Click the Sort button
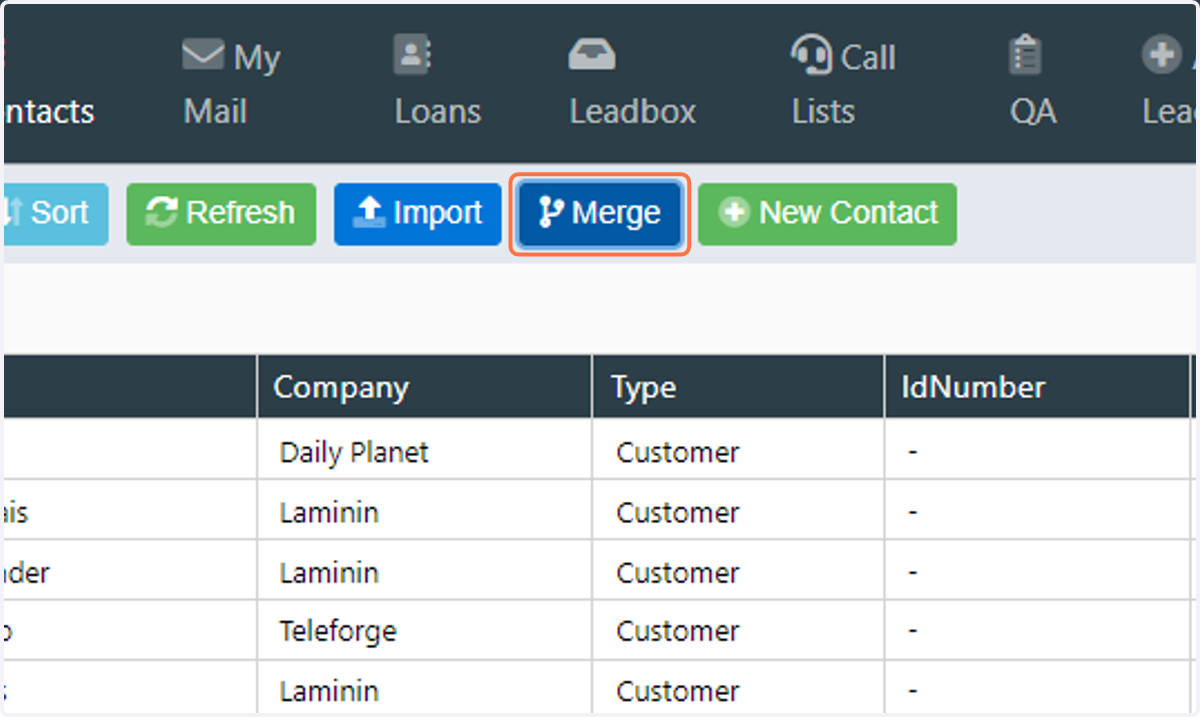The image size is (1200, 717). pos(55,213)
